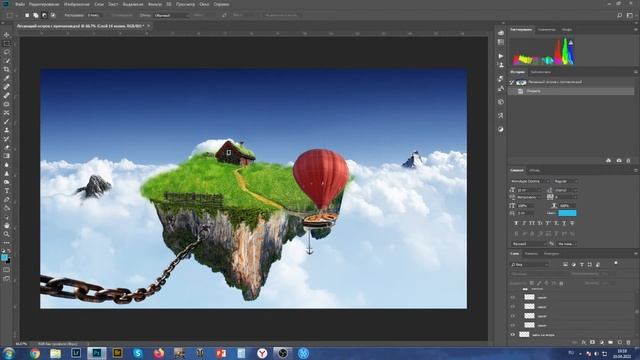
Task: Open the Layers panel menu
Action: pyautogui.click(x=636, y=254)
